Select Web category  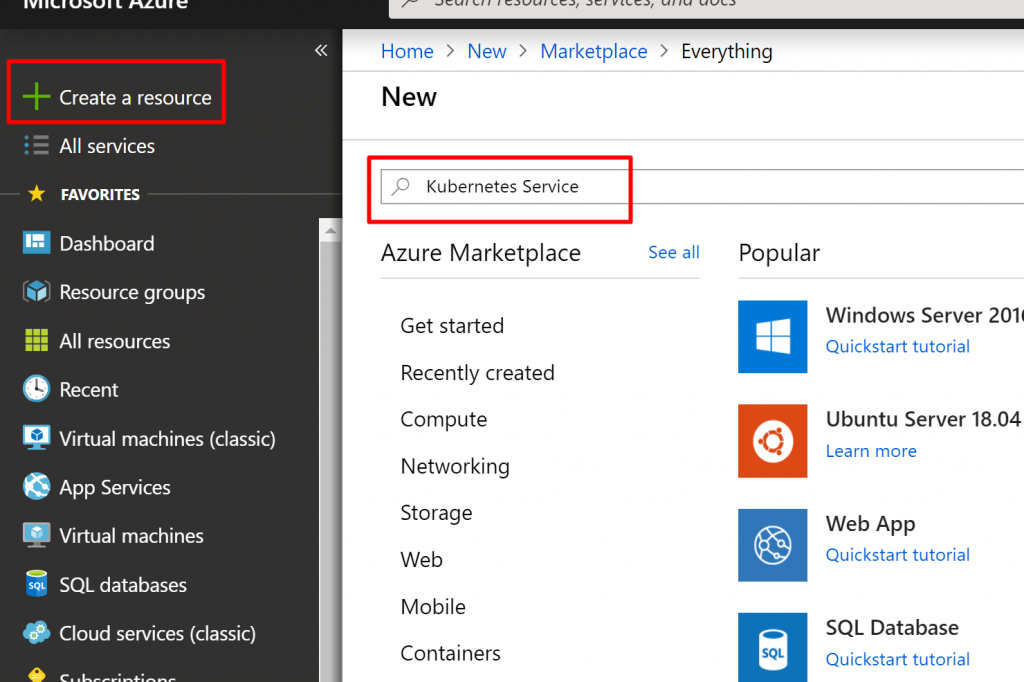pyautogui.click(x=421, y=560)
